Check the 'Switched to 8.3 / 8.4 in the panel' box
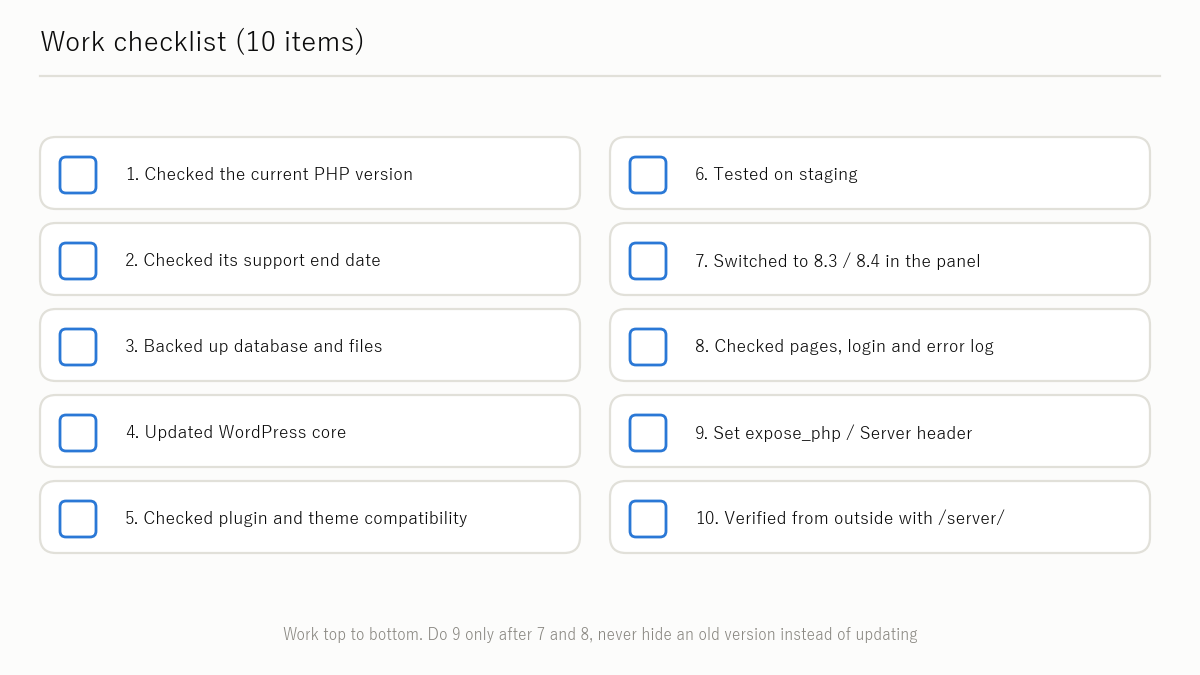This screenshot has height=675, width=1200. pyautogui.click(x=648, y=260)
